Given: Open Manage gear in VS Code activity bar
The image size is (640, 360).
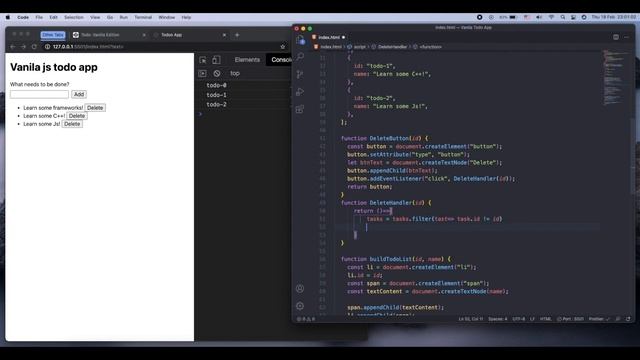Looking at the screenshot, I should click(300, 306).
